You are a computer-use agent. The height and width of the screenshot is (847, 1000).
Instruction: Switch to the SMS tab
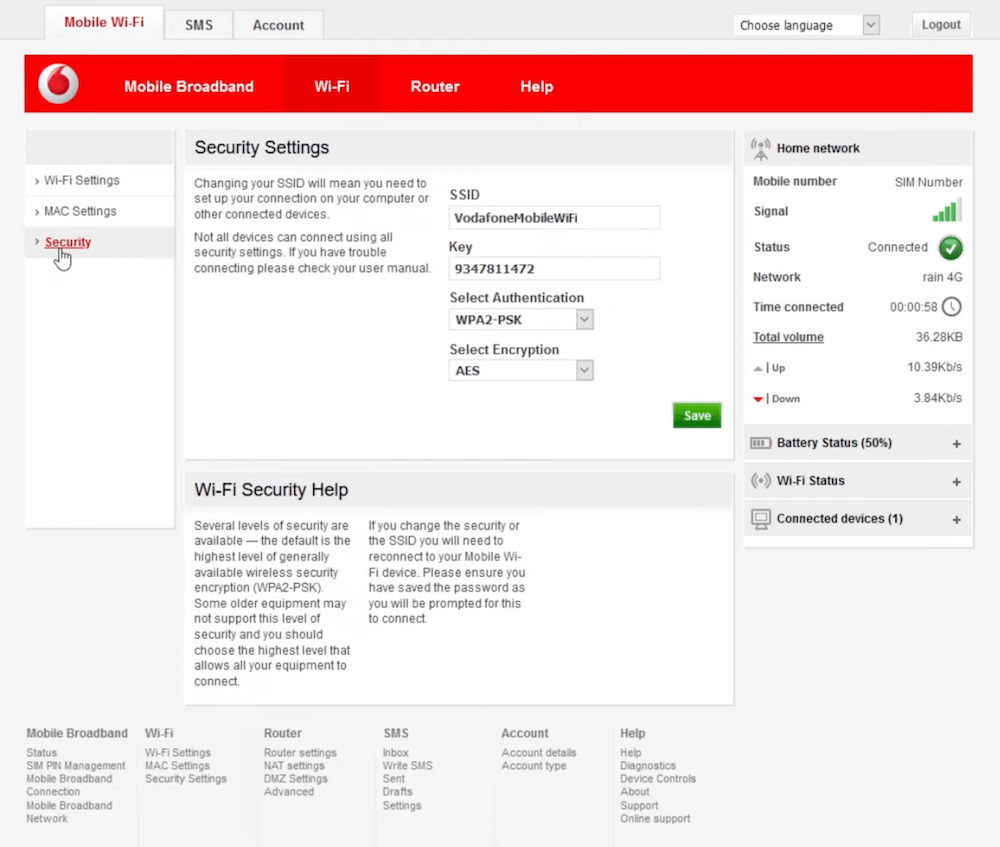[x=198, y=25]
